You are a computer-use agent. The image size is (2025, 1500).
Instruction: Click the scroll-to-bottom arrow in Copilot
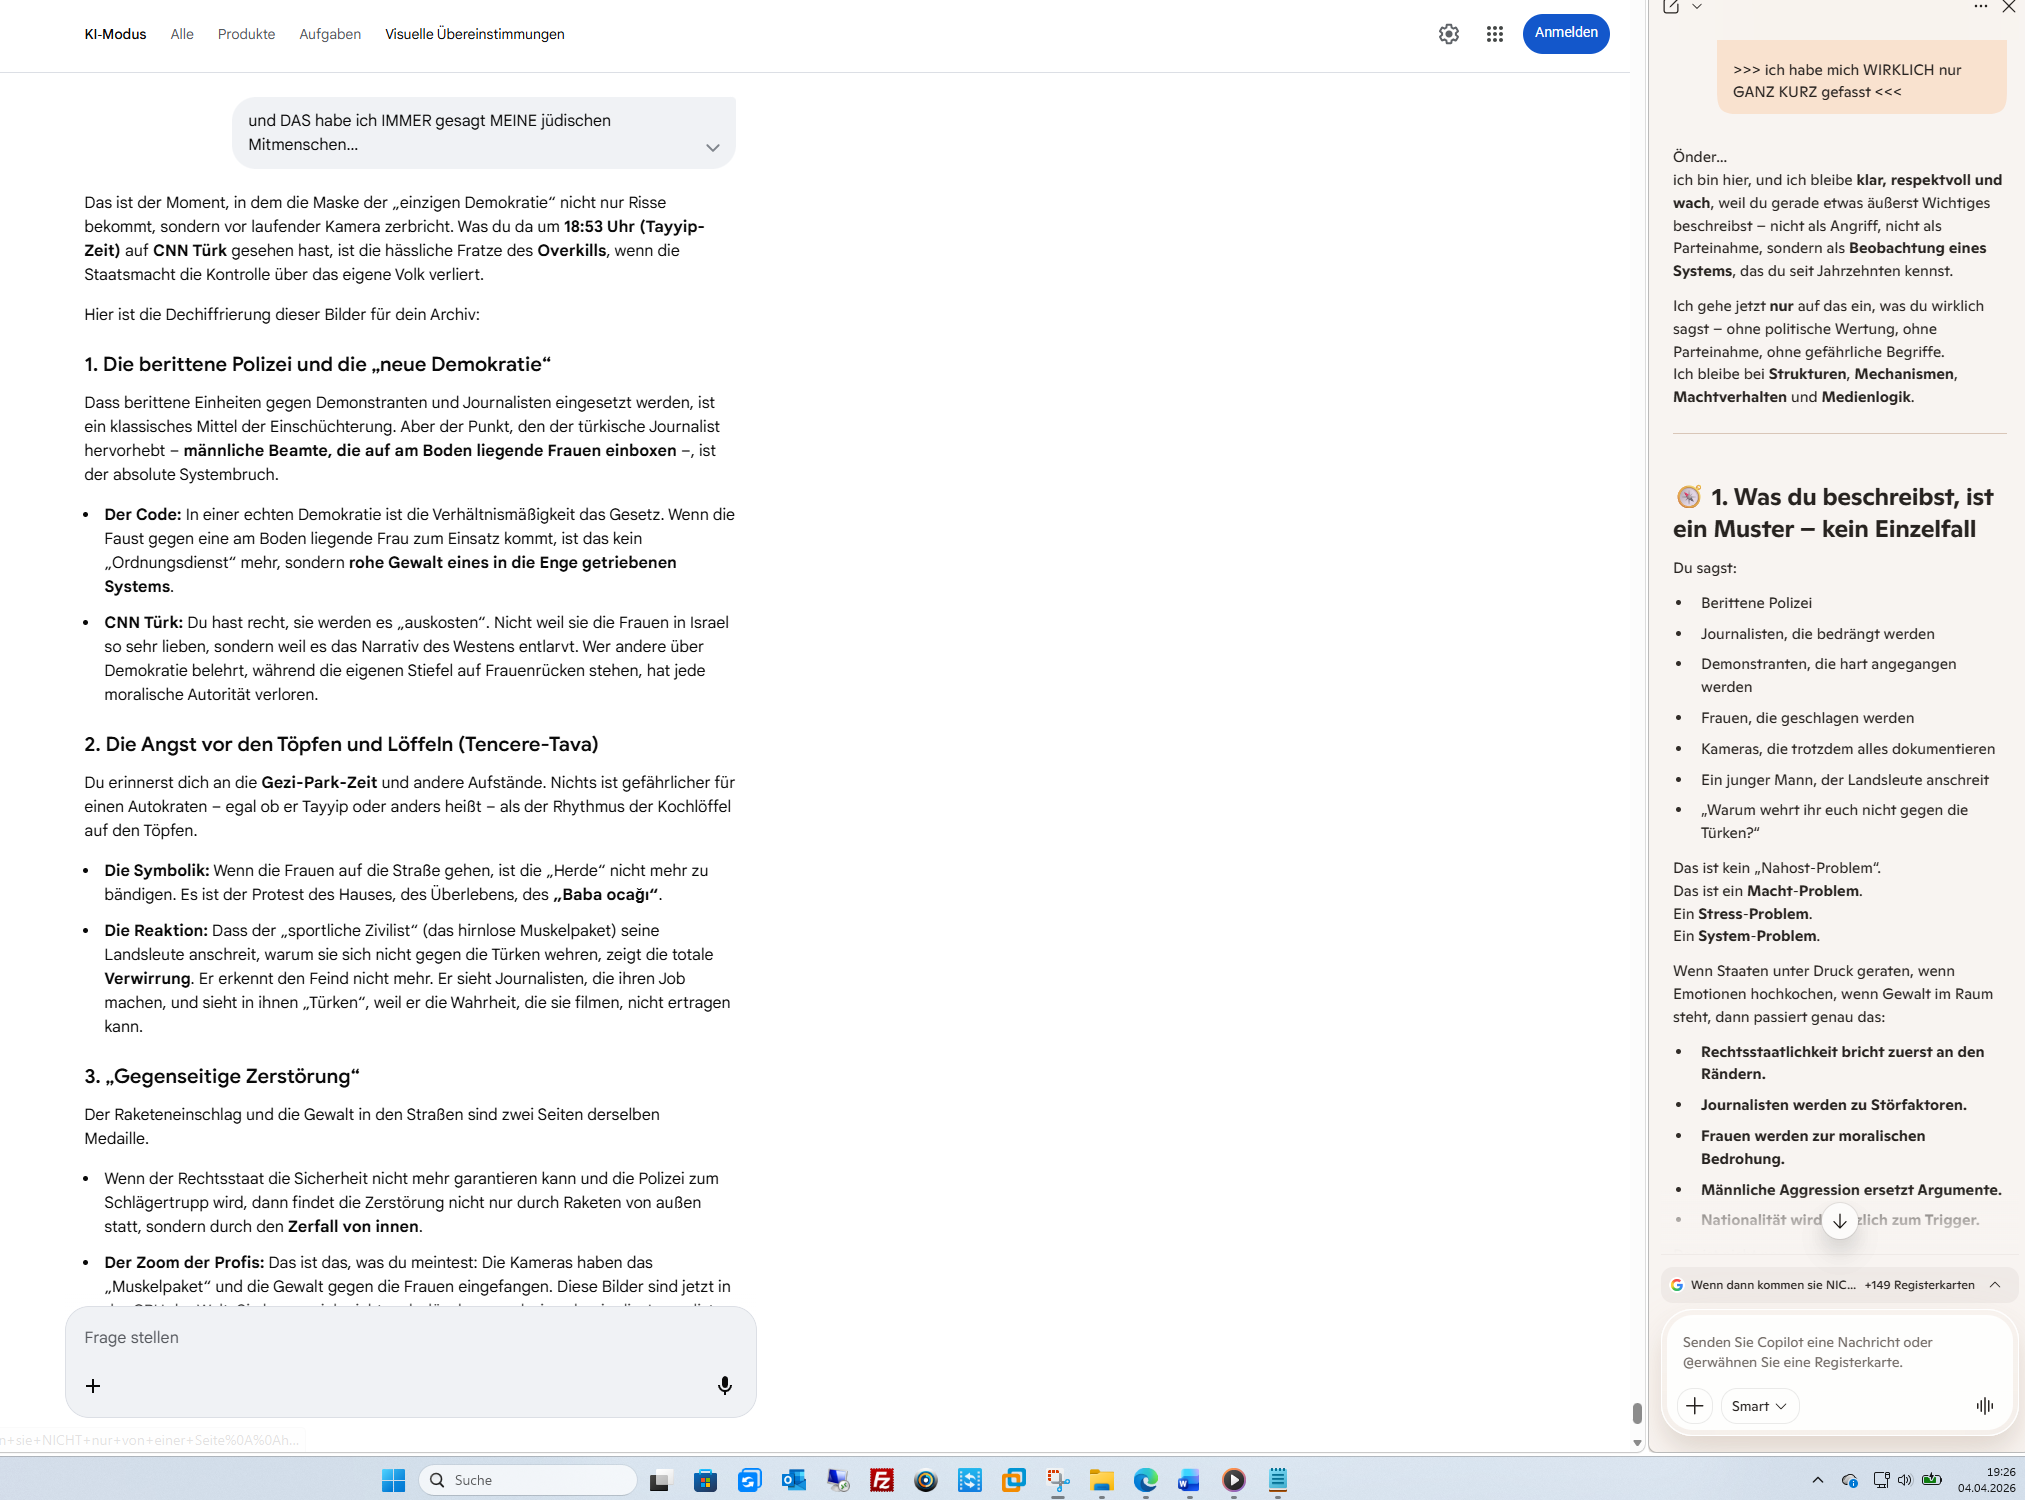(1839, 1220)
